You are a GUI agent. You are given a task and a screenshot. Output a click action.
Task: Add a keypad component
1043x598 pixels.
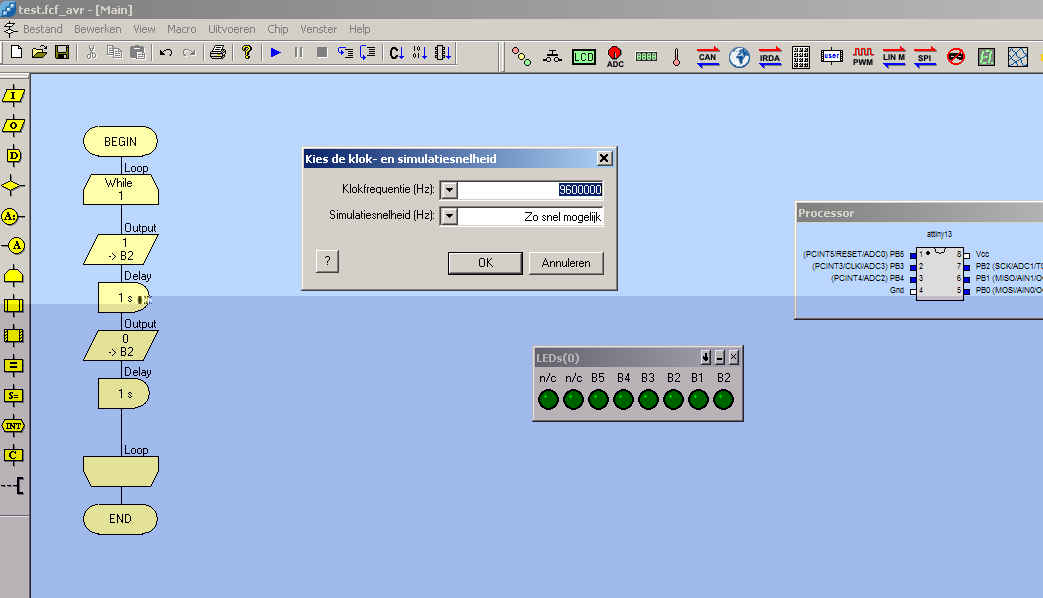coord(801,57)
